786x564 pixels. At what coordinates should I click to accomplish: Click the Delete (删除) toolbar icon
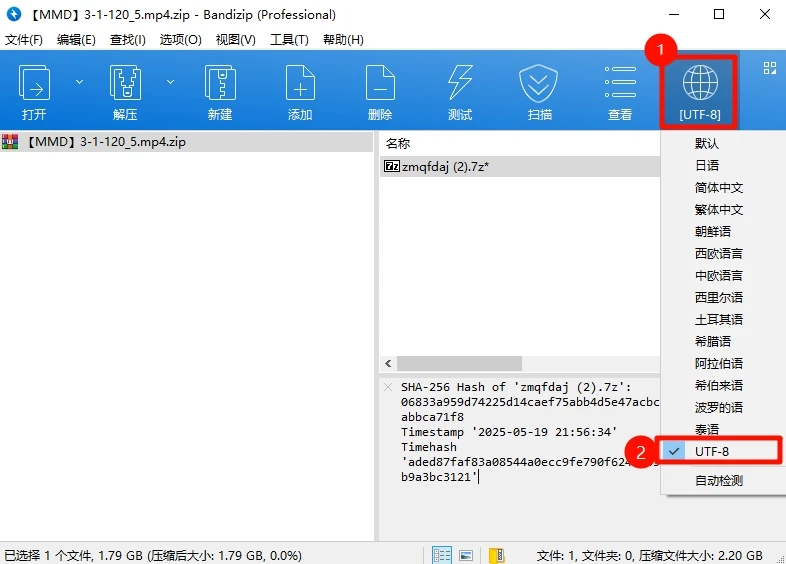tap(380, 92)
